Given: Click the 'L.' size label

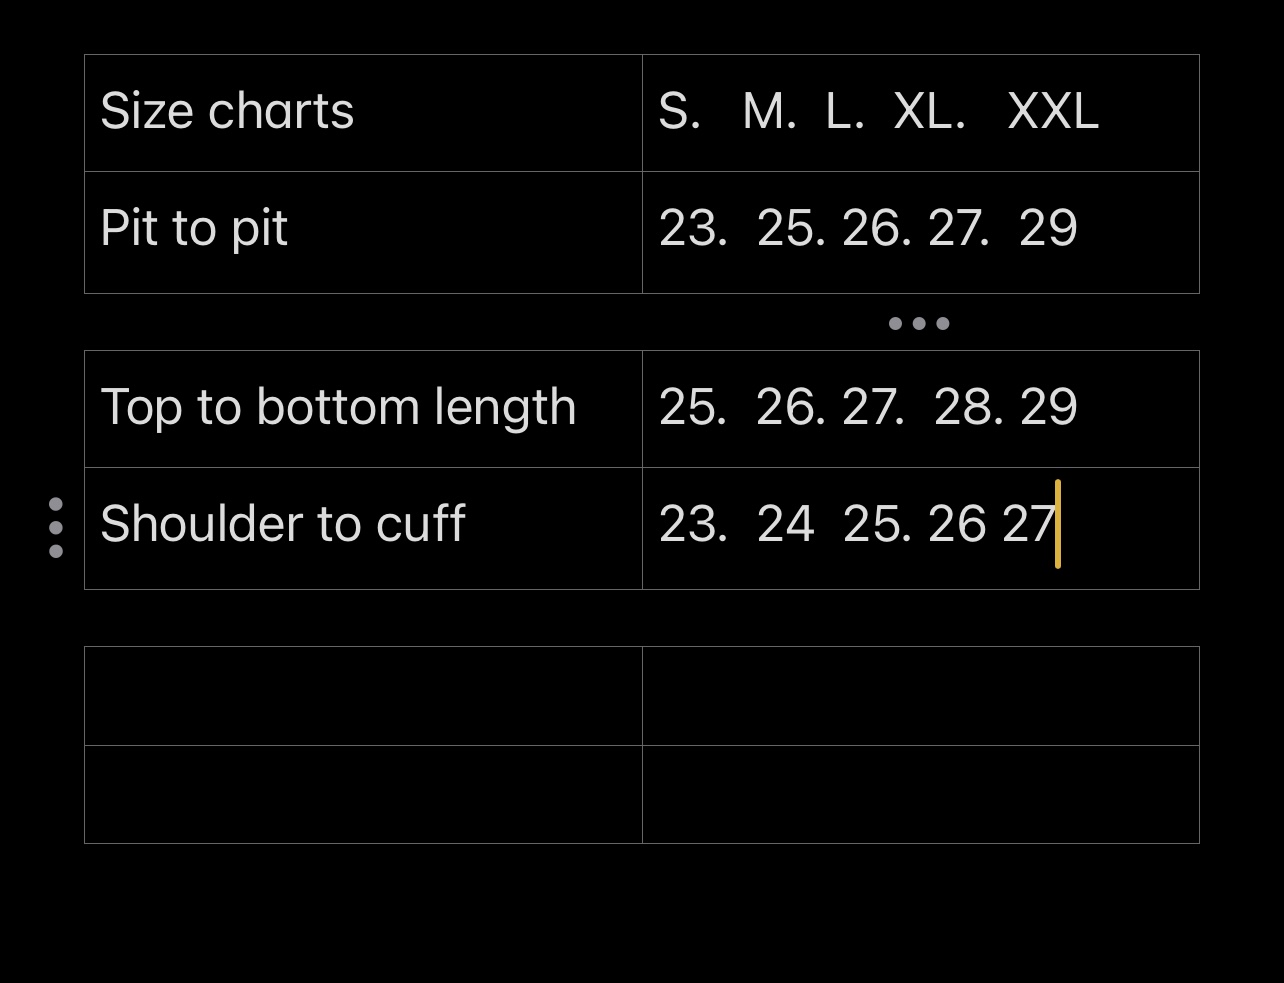Looking at the screenshot, I should (845, 111).
